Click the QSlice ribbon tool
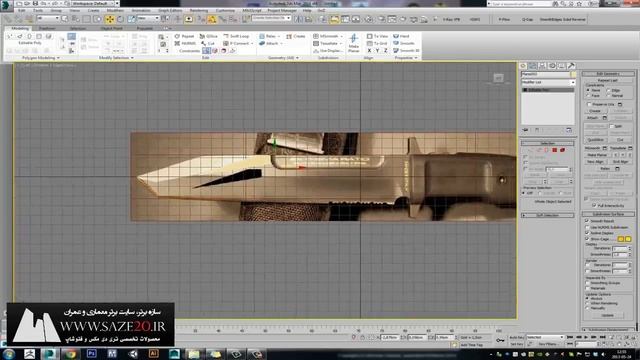The height and width of the screenshot is (360, 640). [x=209, y=36]
